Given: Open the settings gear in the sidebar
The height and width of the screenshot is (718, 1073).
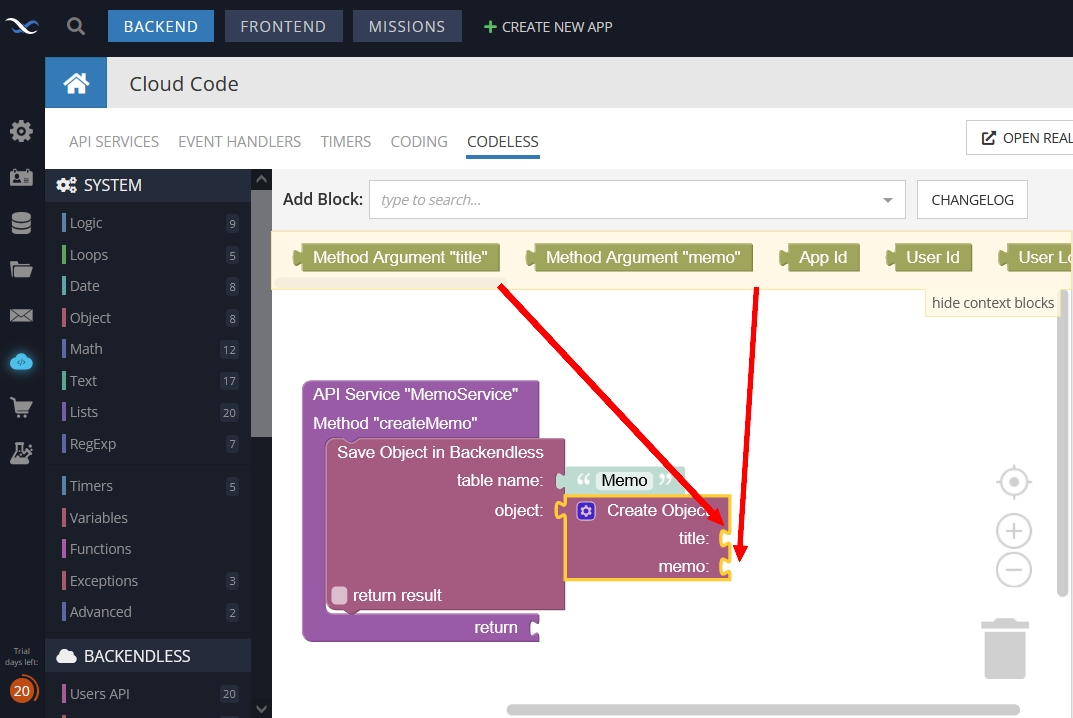Looking at the screenshot, I should 21,131.
